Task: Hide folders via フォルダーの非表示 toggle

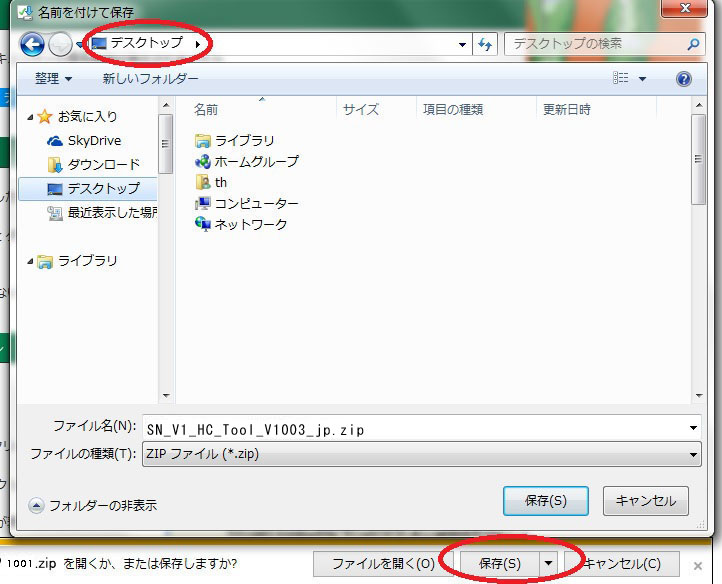Action: (x=94, y=505)
